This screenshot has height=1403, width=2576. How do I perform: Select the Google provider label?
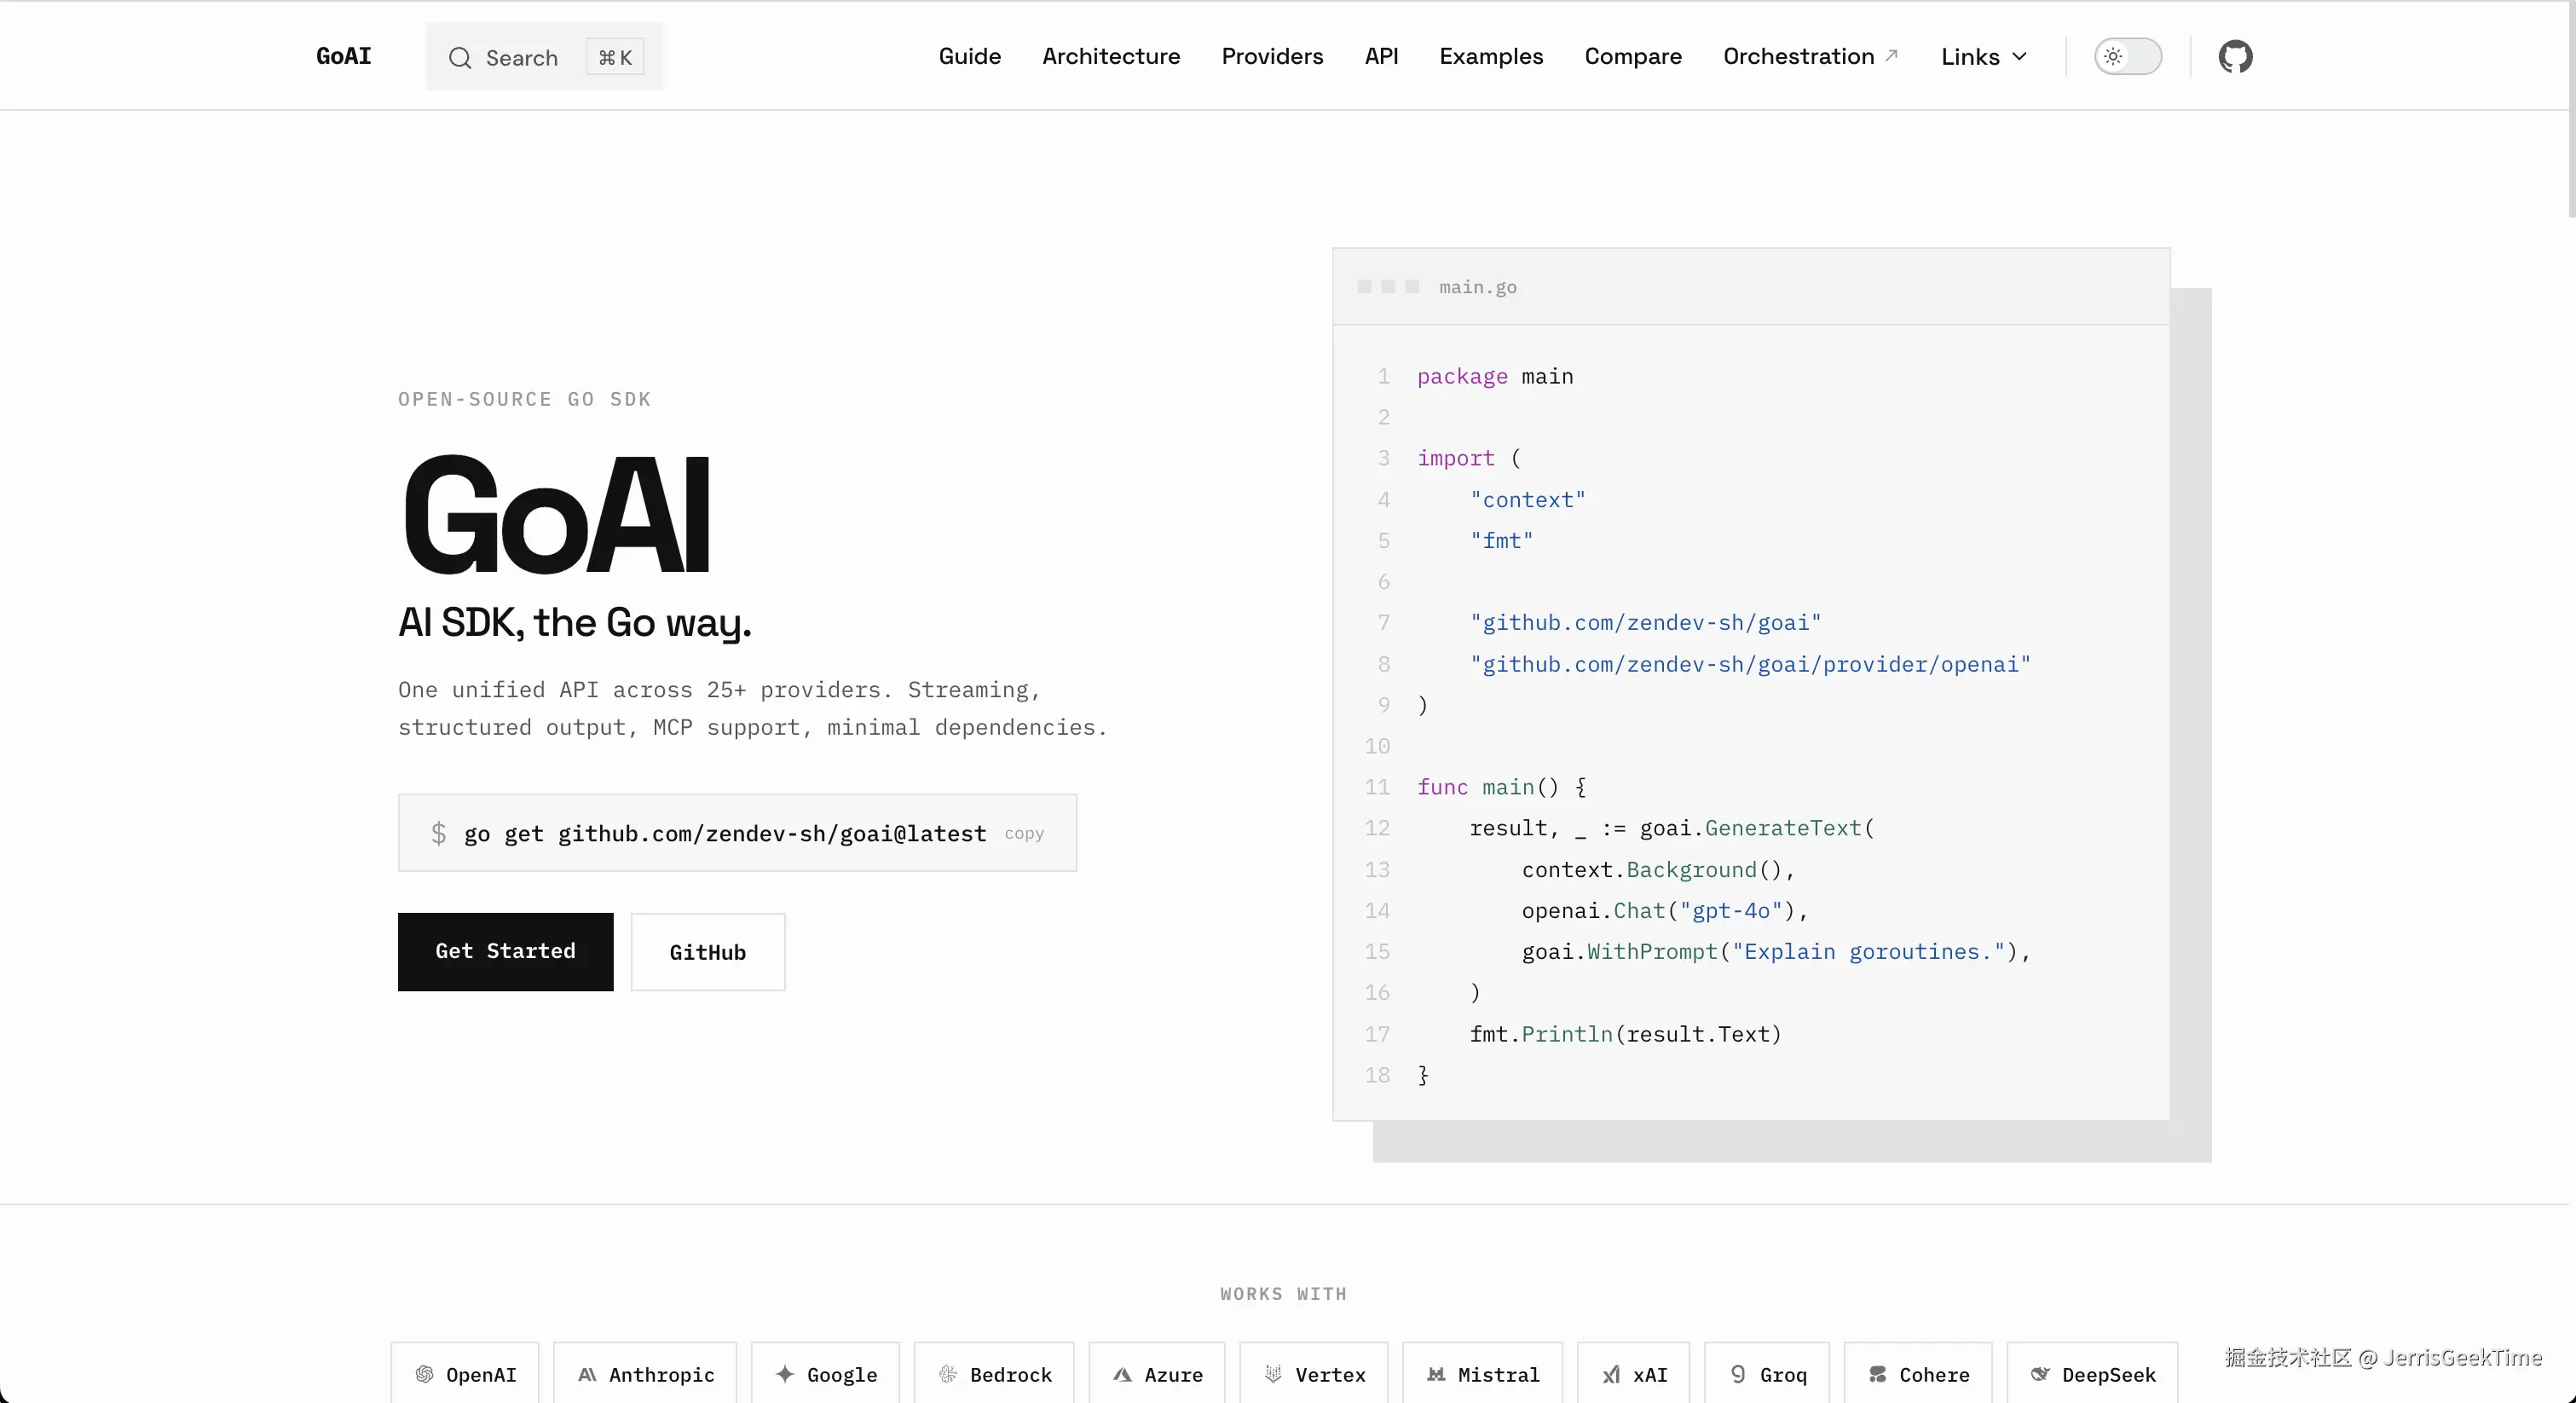coord(842,1375)
